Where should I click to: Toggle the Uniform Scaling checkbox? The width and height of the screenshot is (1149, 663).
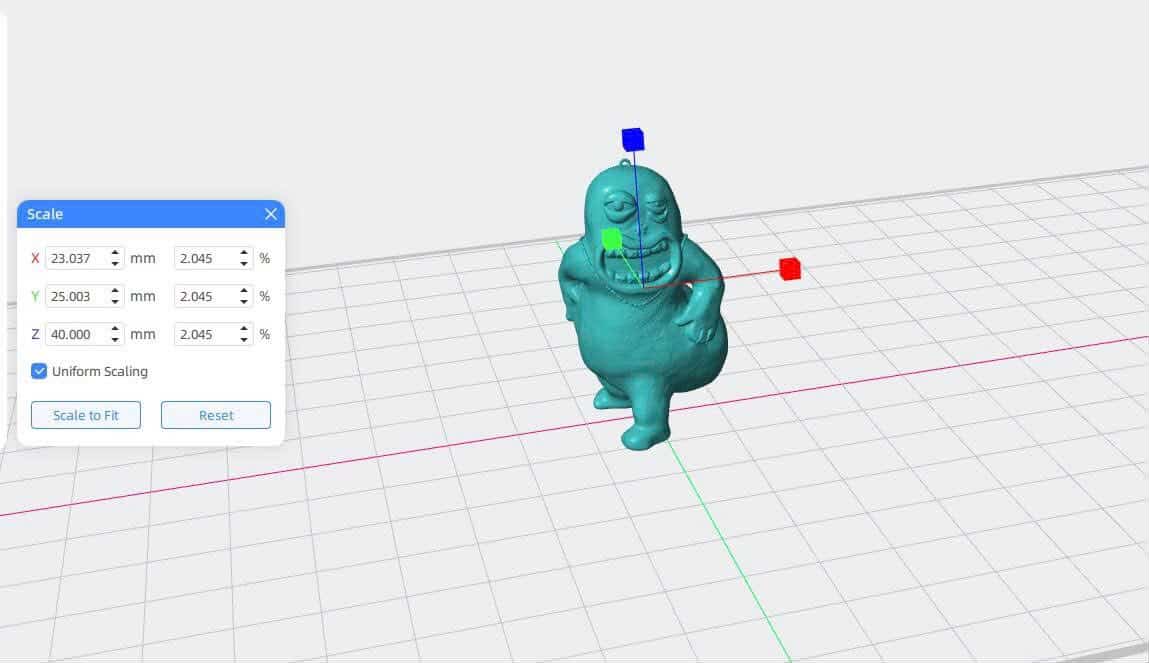[39, 371]
